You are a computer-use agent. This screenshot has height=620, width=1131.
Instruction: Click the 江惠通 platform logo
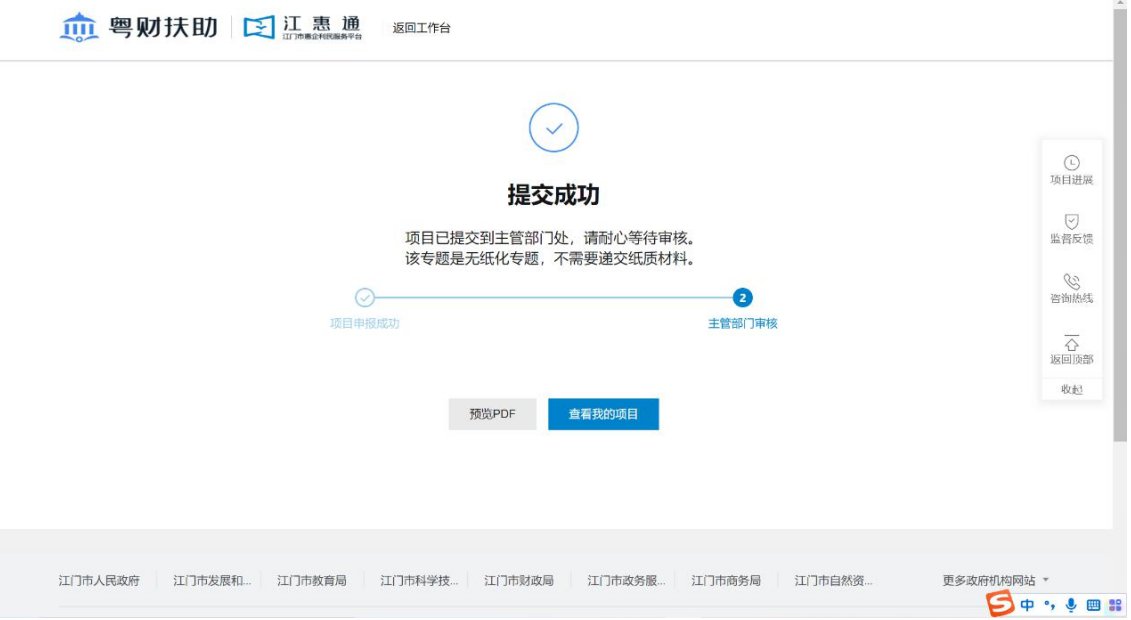click(x=302, y=27)
